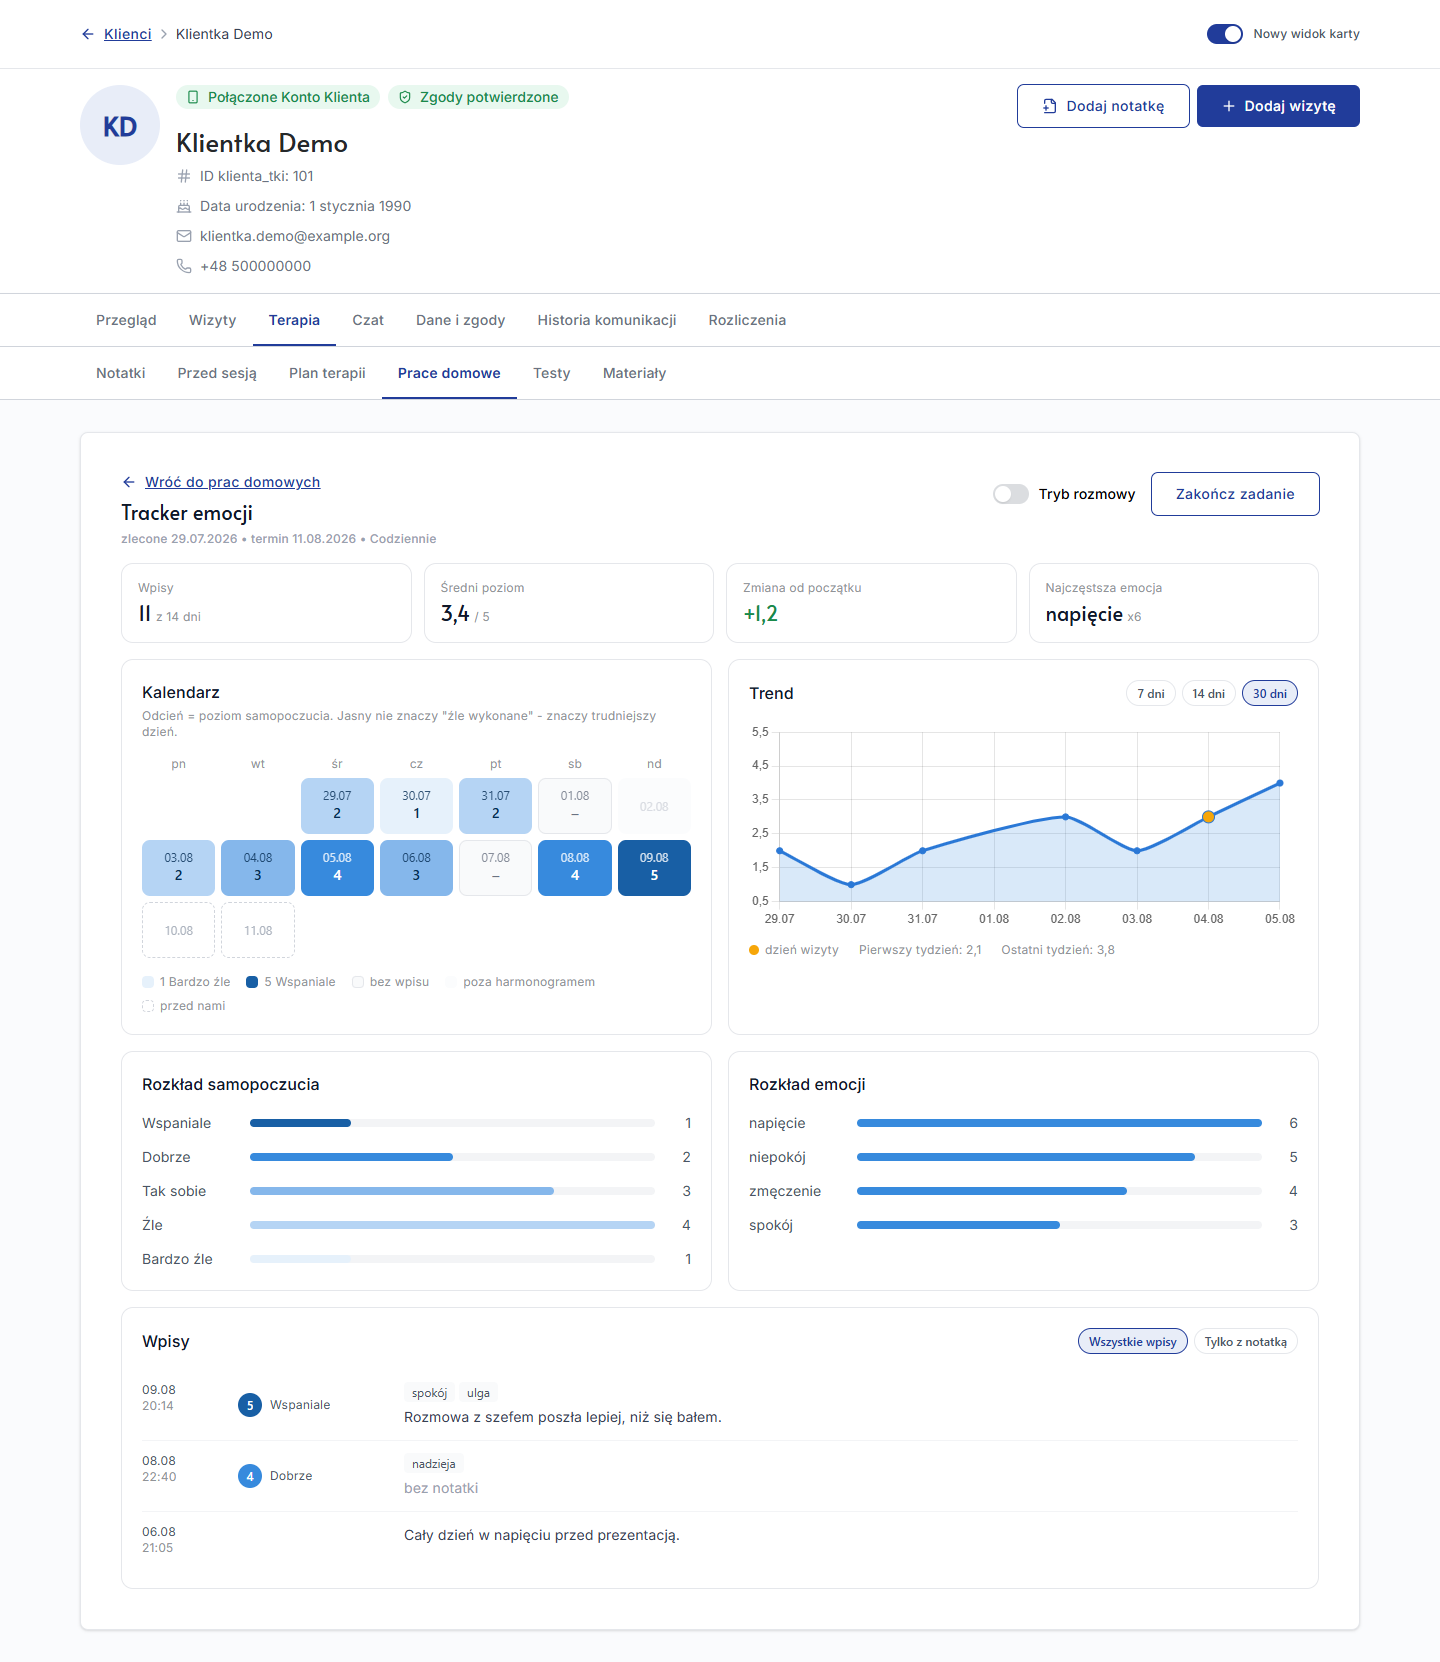Click the score 5 badge in the 09.08 entry

click(x=250, y=1405)
